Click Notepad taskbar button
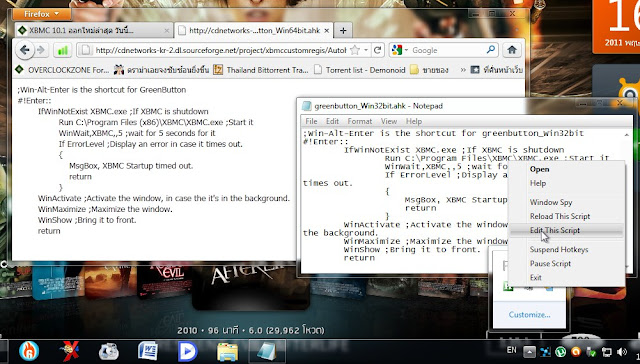 pos(267,351)
